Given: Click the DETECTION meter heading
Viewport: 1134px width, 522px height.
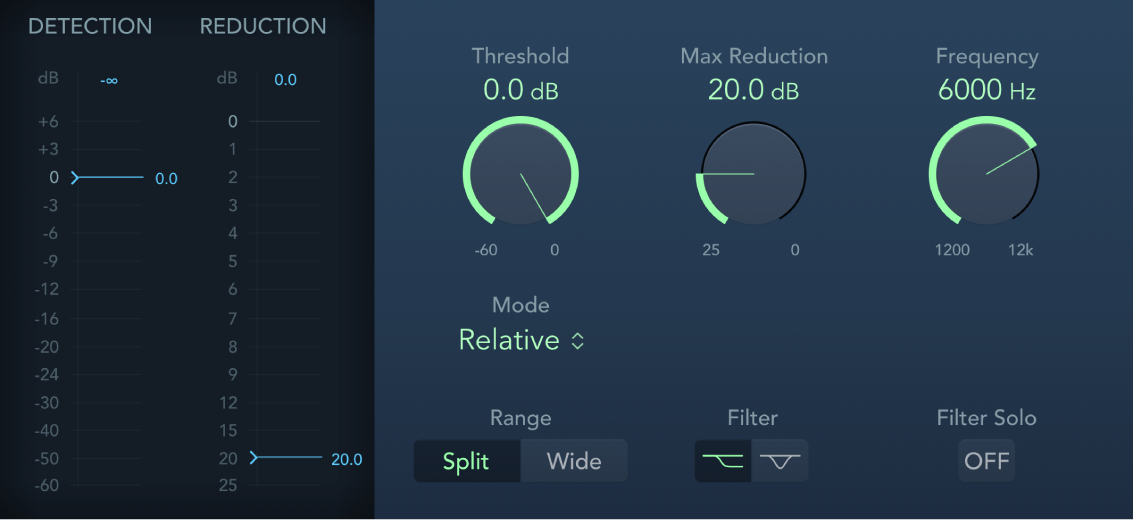Looking at the screenshot, I should tap(90, 27).
